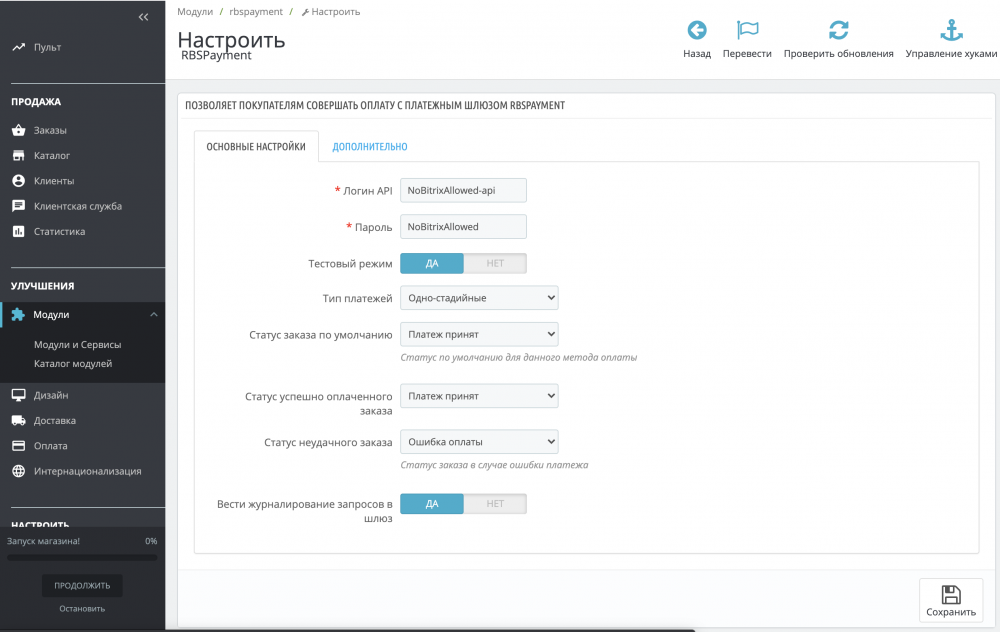Viewport: 1000px width, 632px height.
Task: Set Тестовый режим to НЕТ
Action: point(495,264)
